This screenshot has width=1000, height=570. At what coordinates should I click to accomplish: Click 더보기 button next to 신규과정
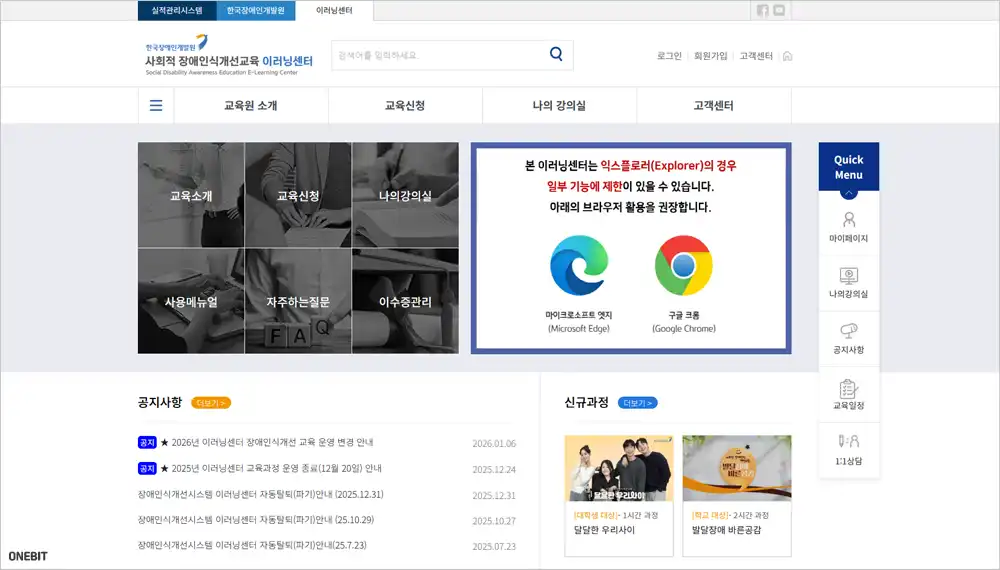pos(638,403)
